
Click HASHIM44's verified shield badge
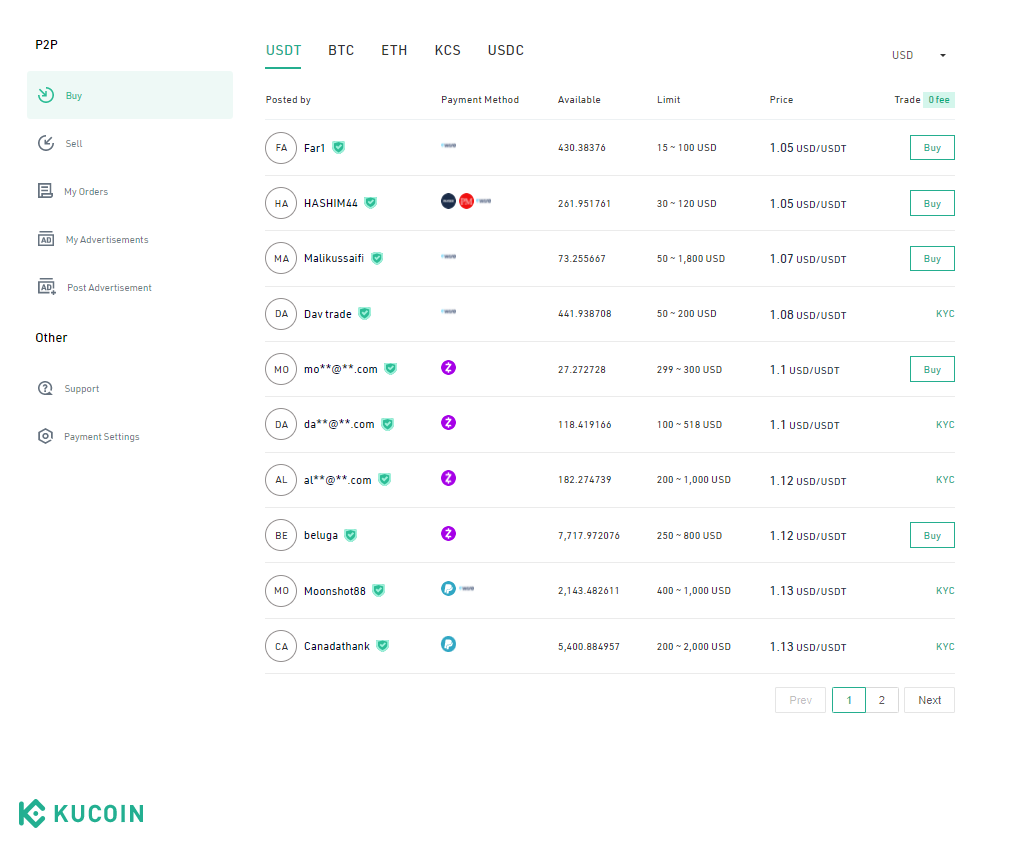pos(371,203)
